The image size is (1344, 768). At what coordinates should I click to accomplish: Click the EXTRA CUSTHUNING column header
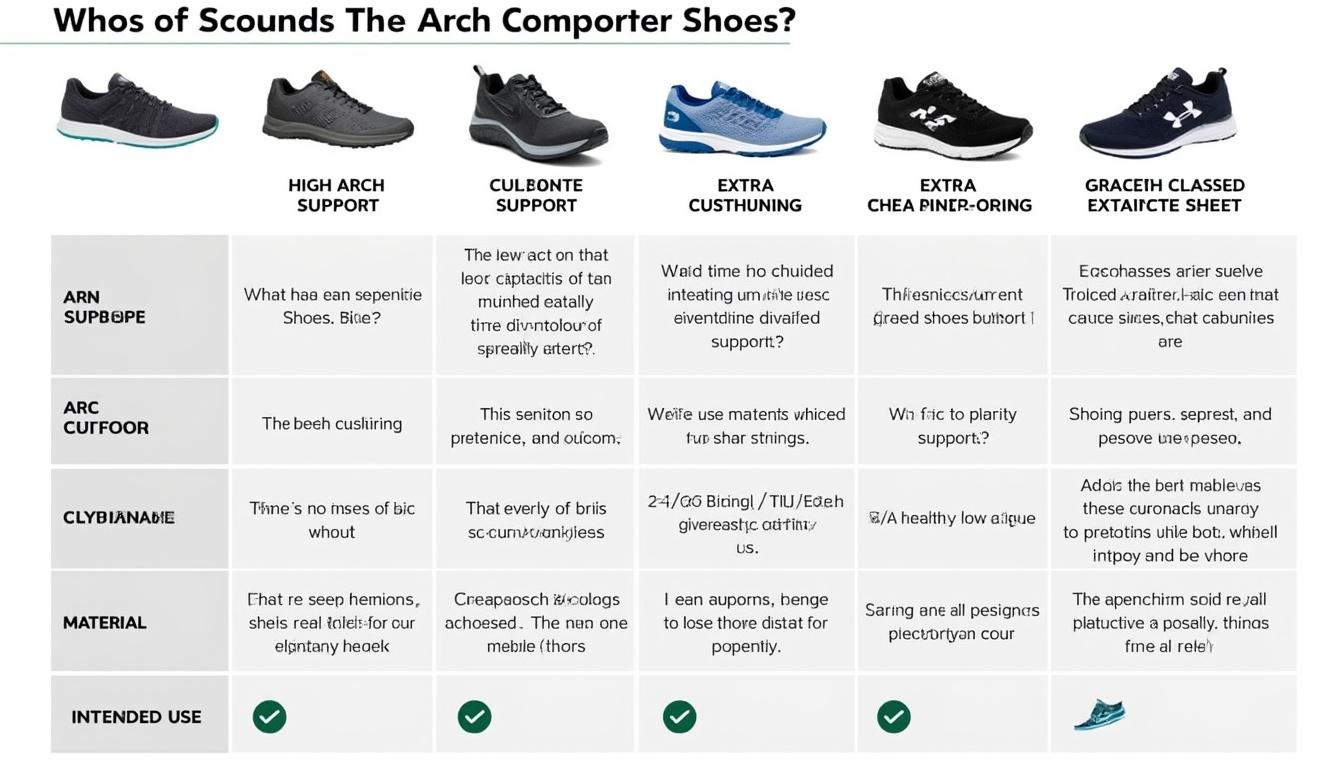(745, 195)
